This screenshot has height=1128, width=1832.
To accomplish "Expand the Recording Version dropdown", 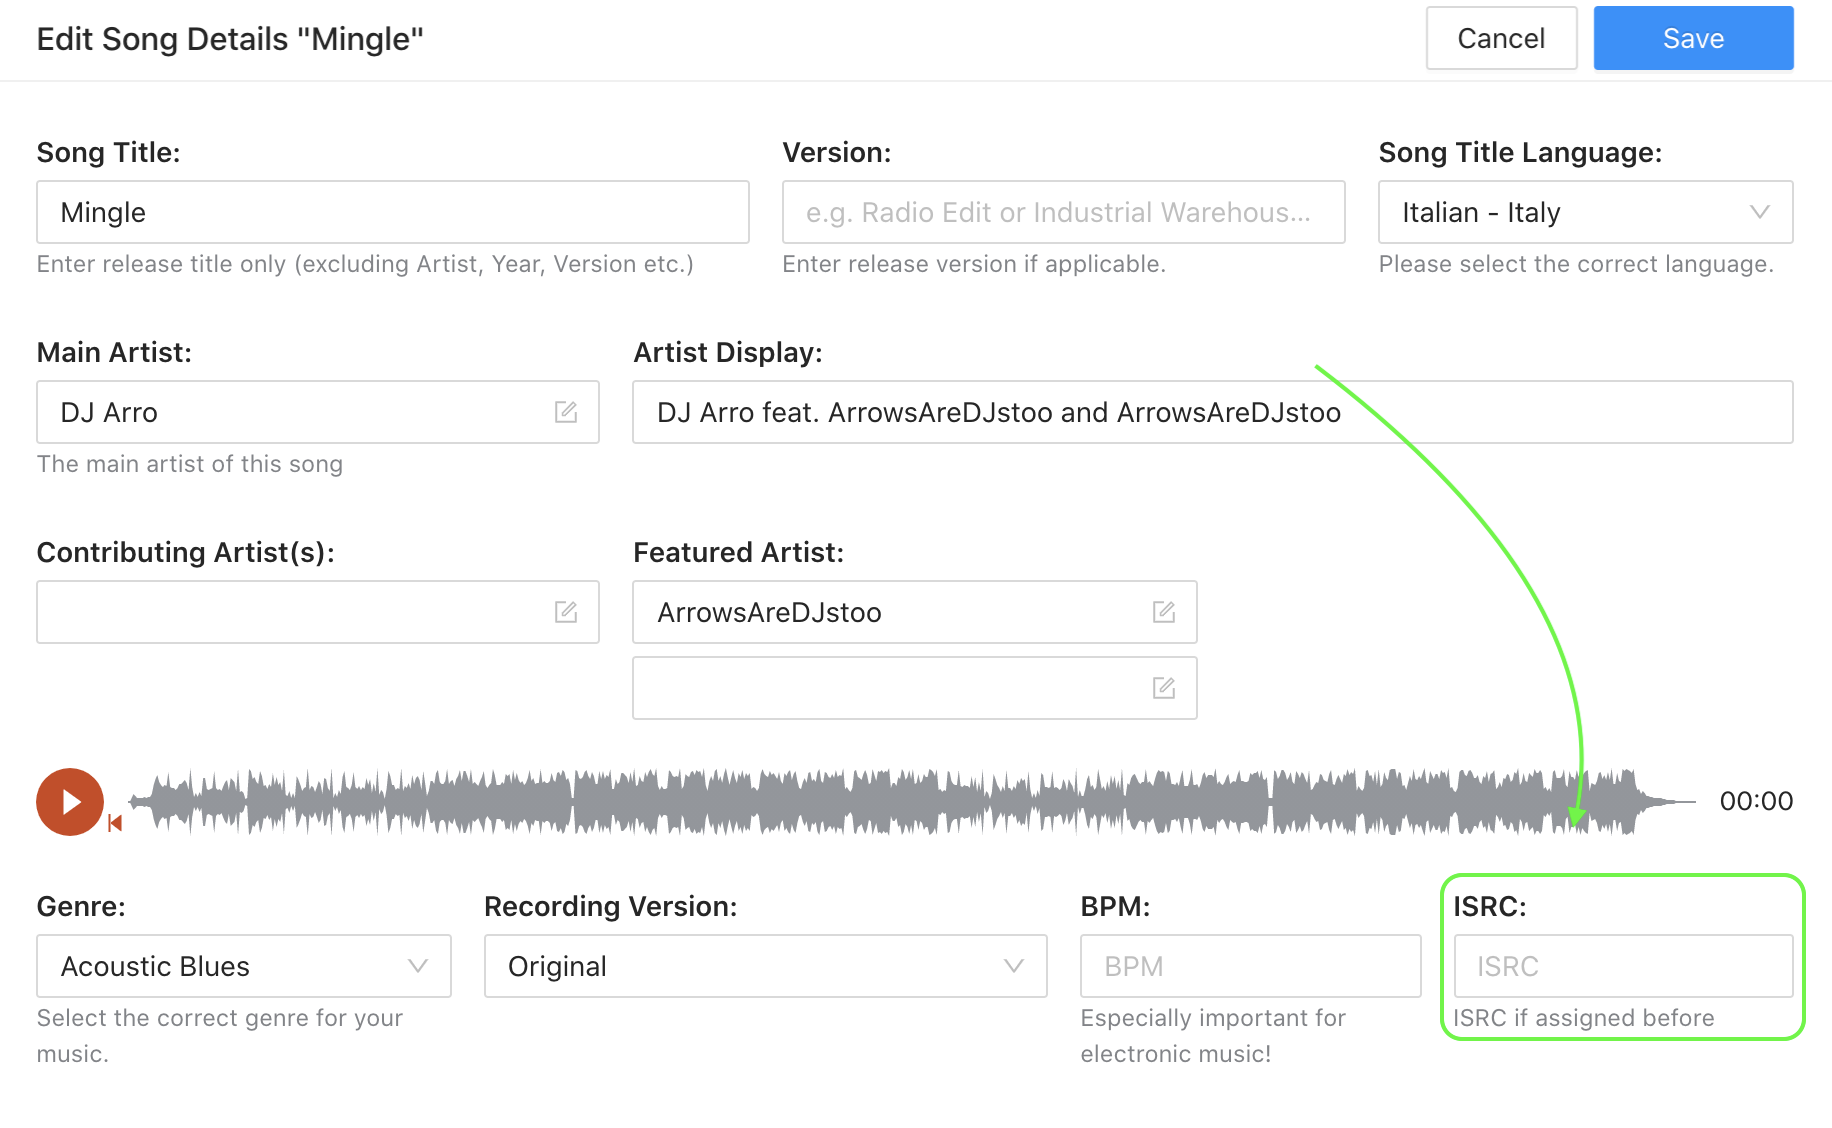I will click(765, 966).
